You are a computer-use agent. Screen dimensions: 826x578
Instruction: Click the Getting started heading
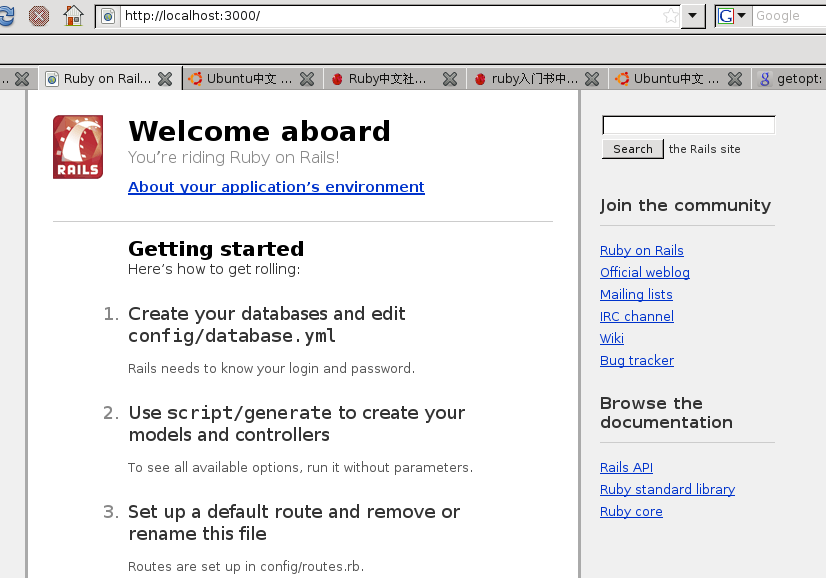[x=216, y=249]
